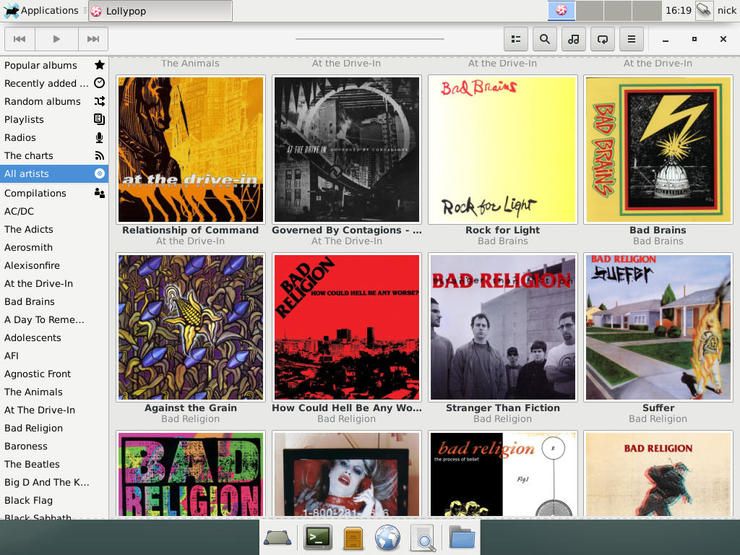This screenshot has height=555, width=740.
Task: Choose The Beatles in the sidebar
Action: [54, 464]
